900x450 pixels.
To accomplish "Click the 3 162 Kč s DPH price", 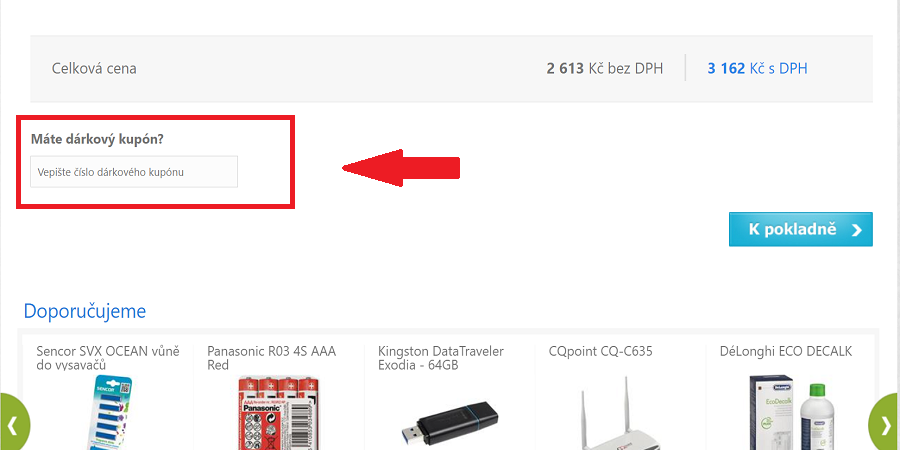I will (757, 69).
